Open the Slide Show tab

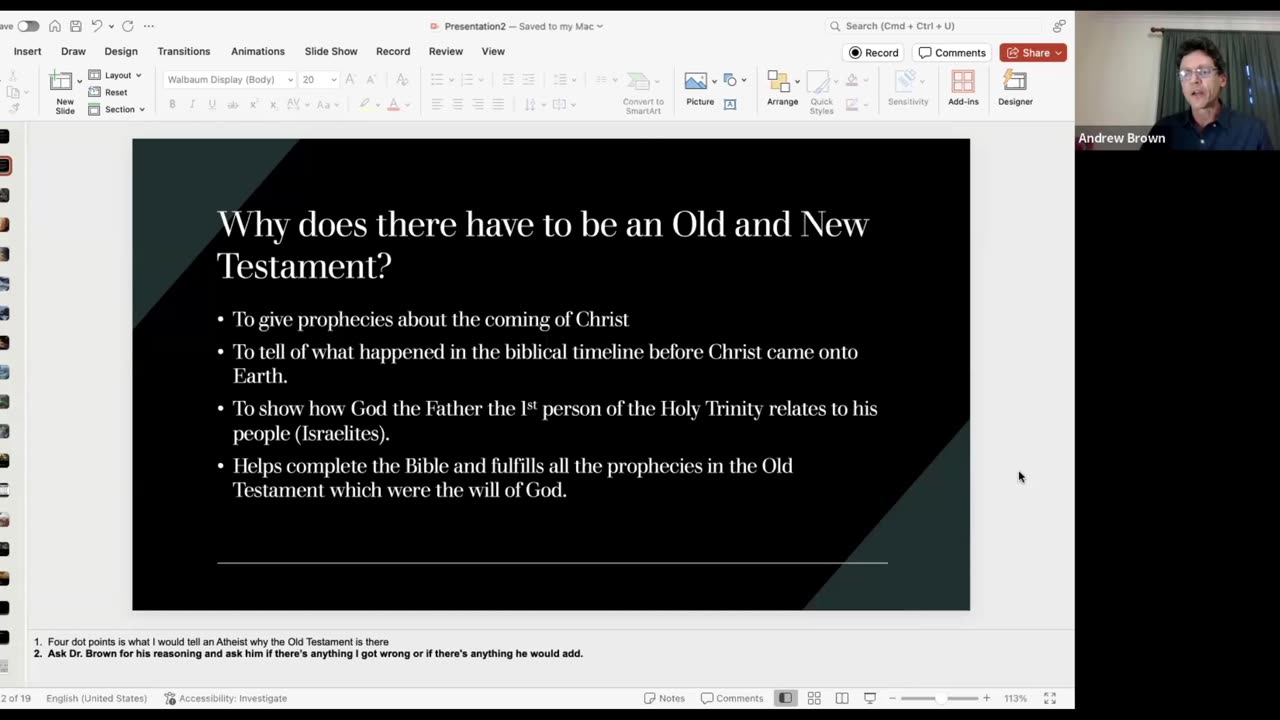[x=331, y=51]
